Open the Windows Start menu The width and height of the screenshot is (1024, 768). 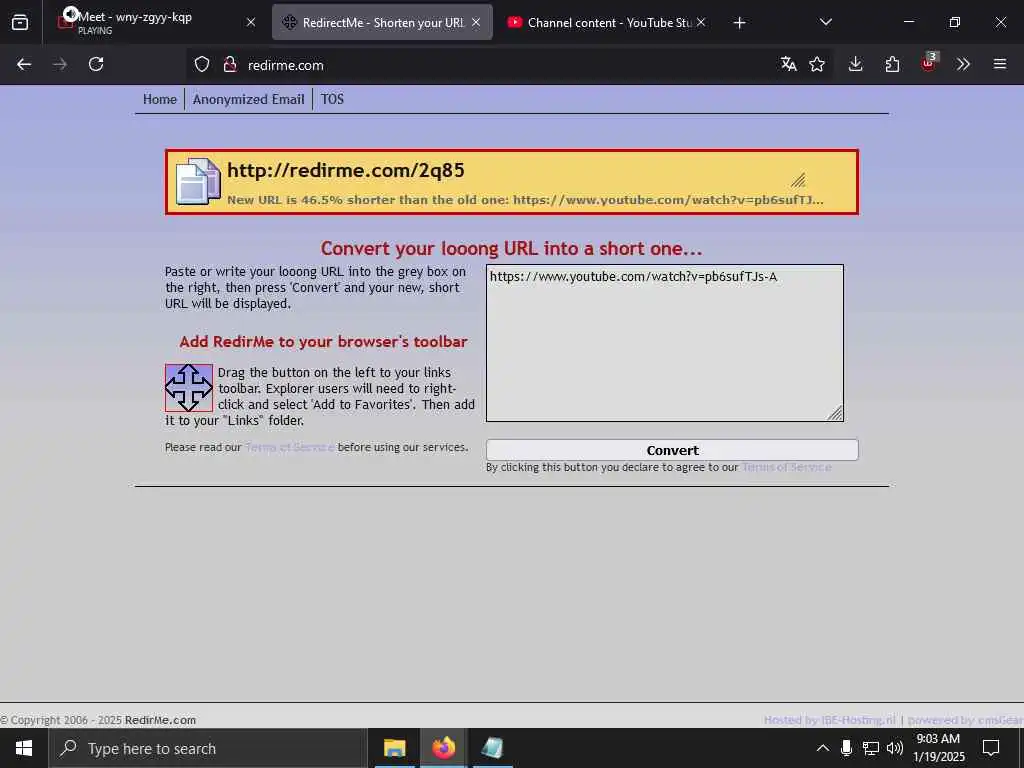(24, 748)
